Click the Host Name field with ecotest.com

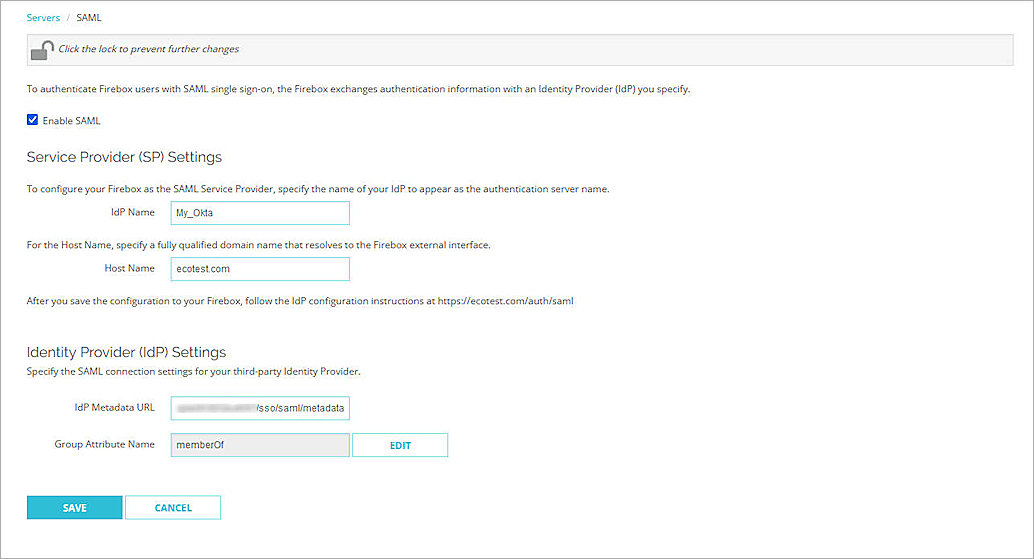tap(260, 269)
